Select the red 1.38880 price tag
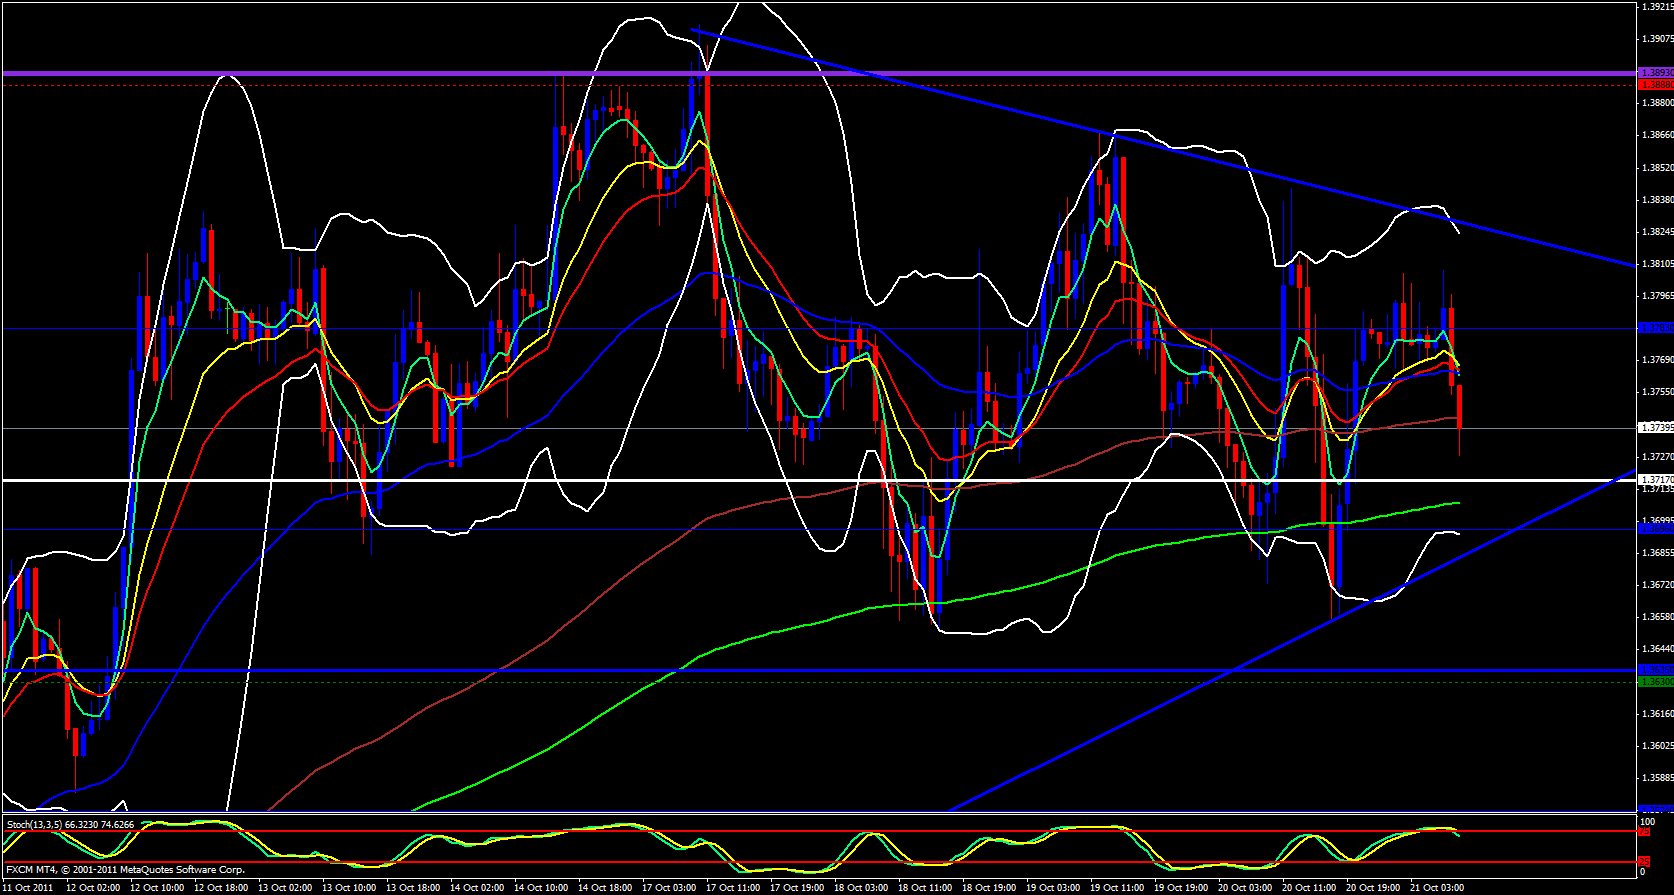 (x=1655, y=85)
